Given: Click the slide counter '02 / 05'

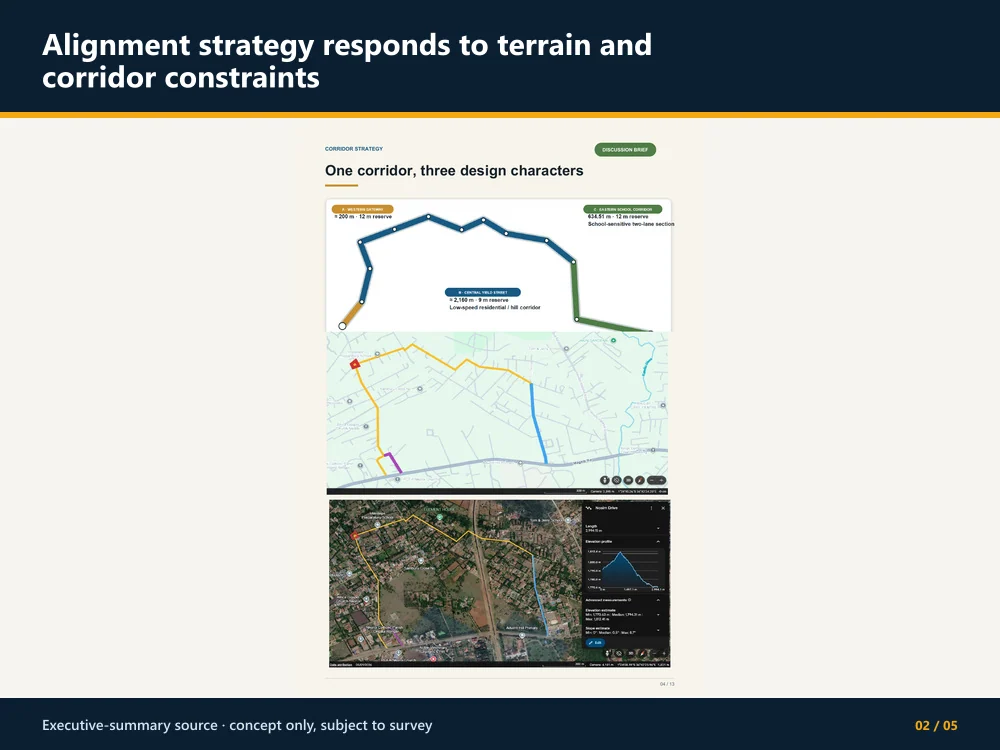Looking at the screenshot, I should [936, 725].
